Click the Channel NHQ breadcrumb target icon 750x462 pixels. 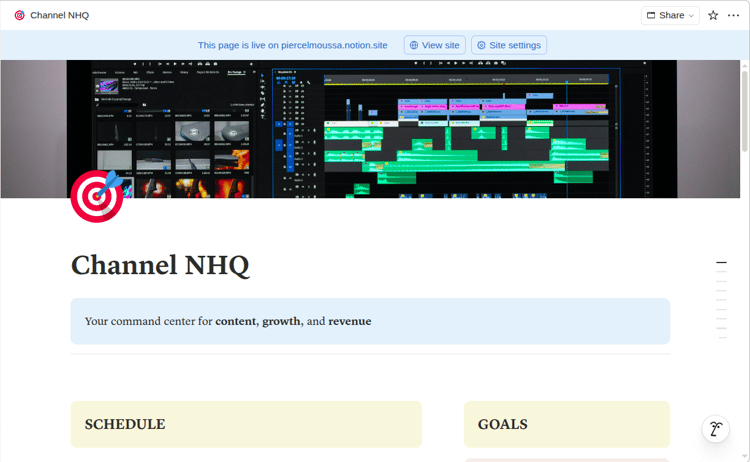click(x=20, y=15)
